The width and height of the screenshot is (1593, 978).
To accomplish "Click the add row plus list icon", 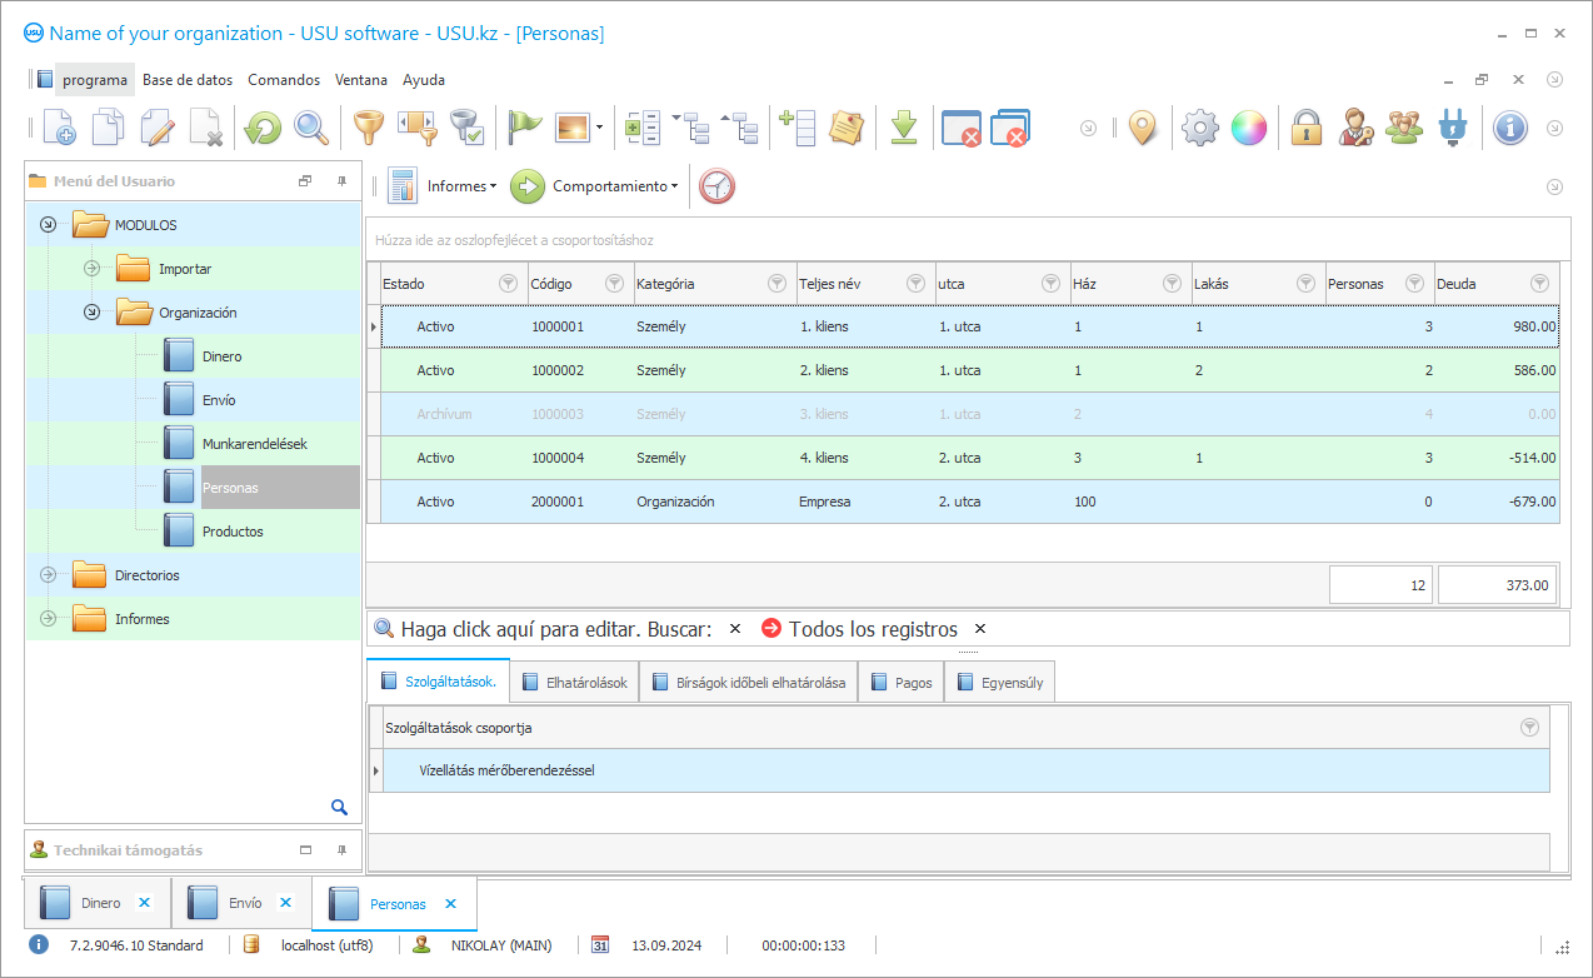I will [798, 128].
